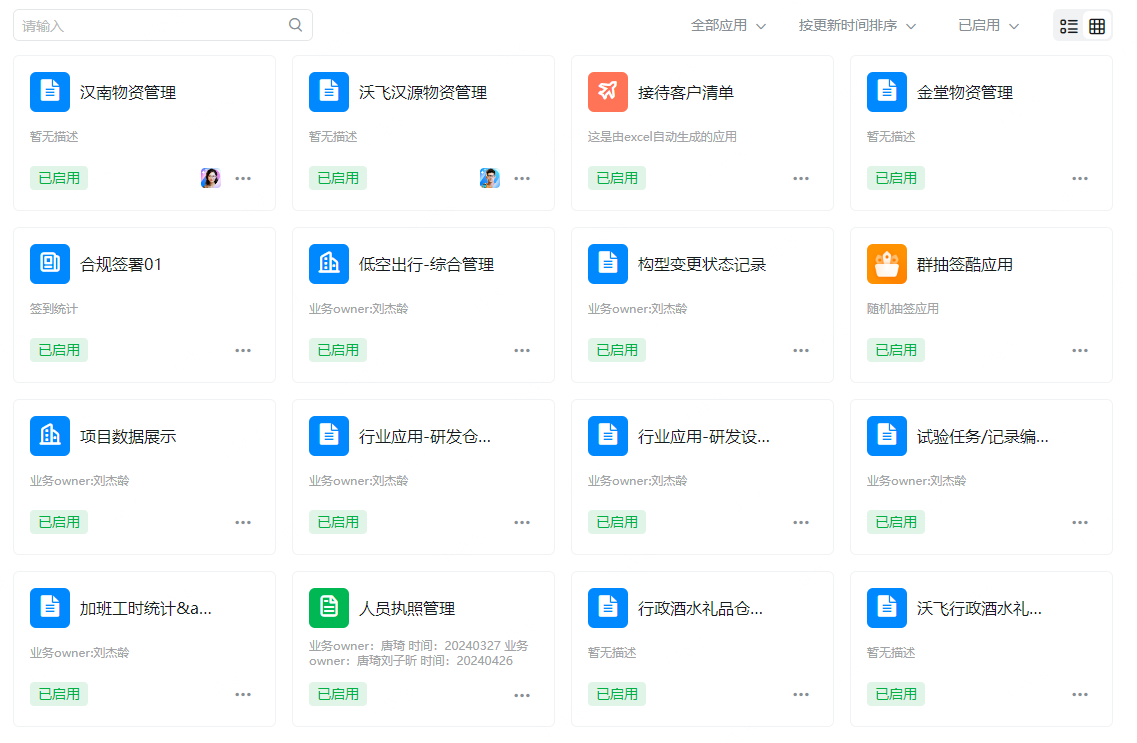1137x743 pixels.
Task: Open 试验任务/记录编... app icon
Action: coord(887,436)
